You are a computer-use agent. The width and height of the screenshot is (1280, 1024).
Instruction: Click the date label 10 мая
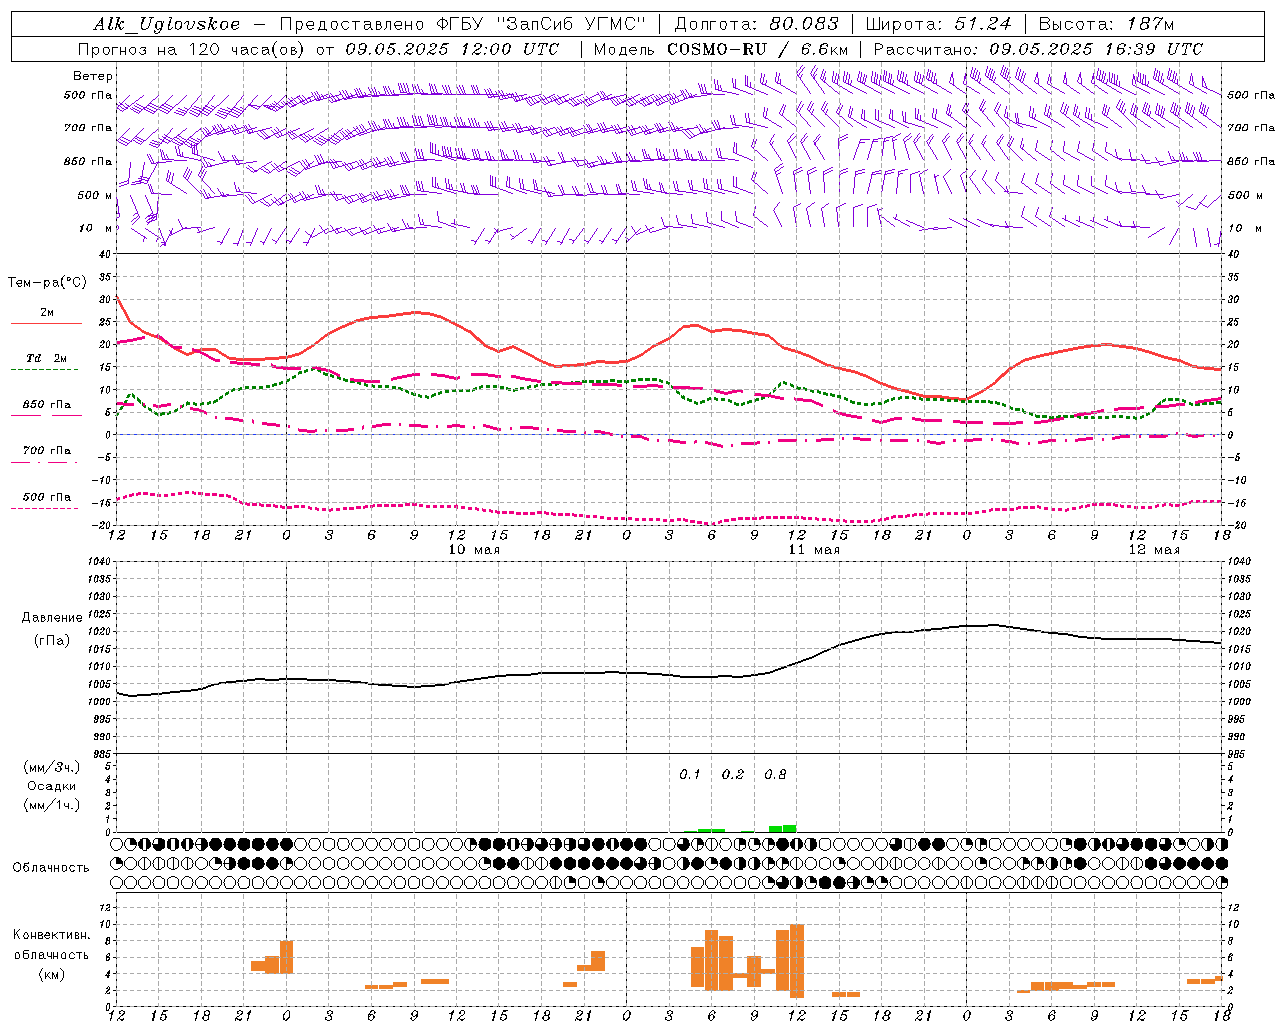click(x=474, y=550)
